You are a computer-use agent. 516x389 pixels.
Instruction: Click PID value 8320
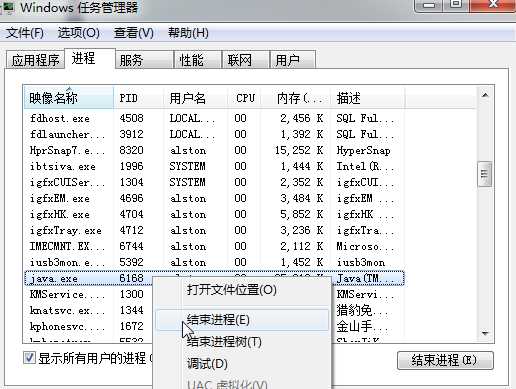point(131,150)
